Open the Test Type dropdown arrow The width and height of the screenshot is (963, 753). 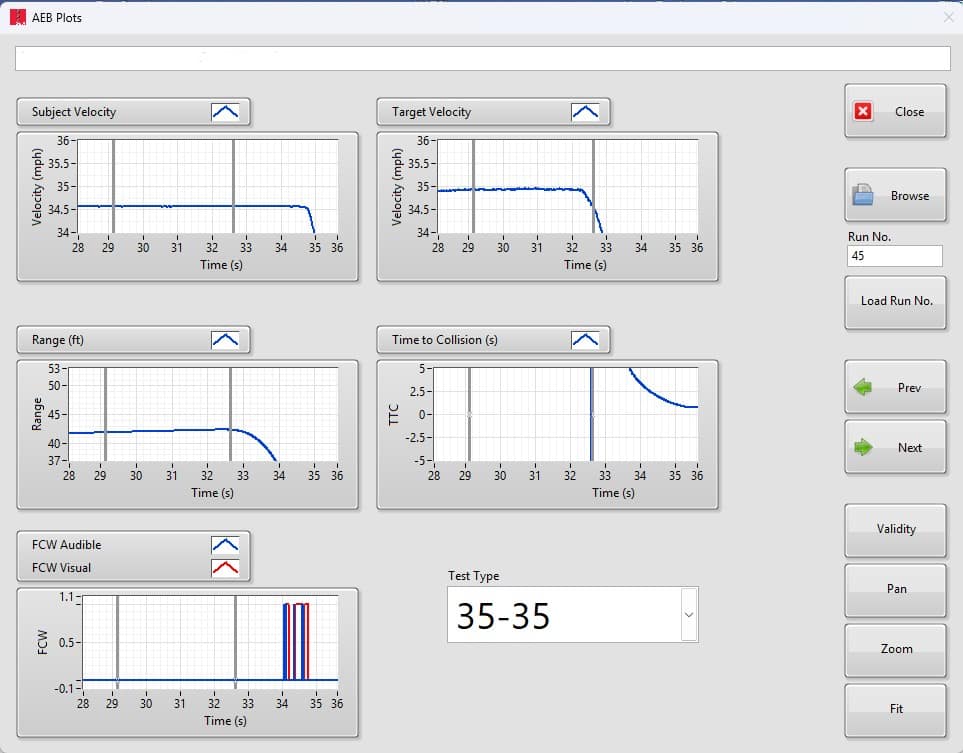click(x=689, y=614)
